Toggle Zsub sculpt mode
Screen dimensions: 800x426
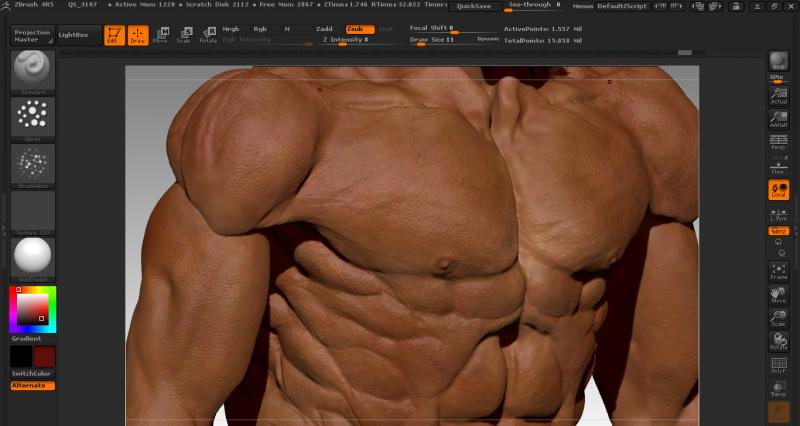(360, 29)
